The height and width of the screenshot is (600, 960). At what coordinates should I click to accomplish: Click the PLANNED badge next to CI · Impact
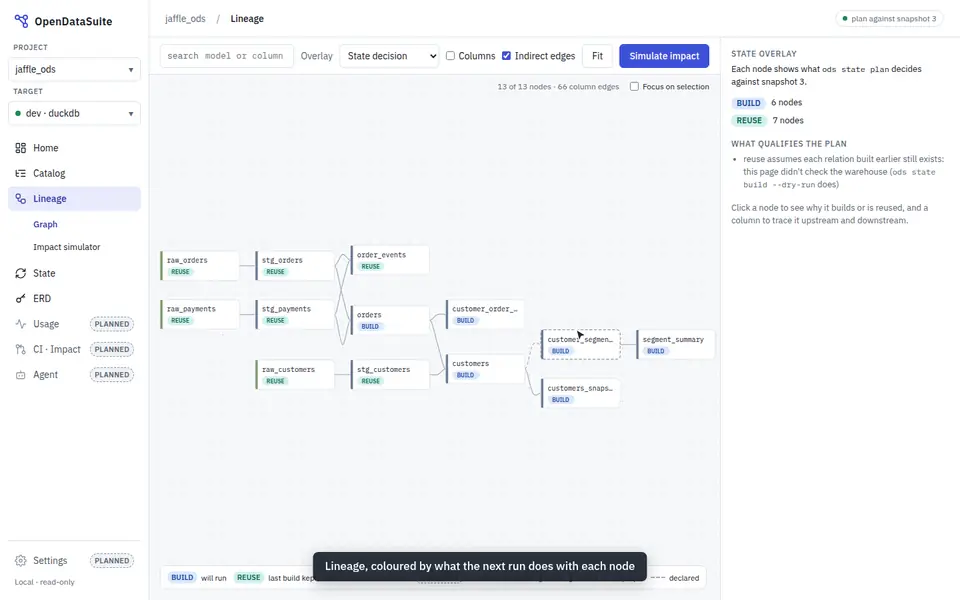pyautogui.click(x=111, y=349)
